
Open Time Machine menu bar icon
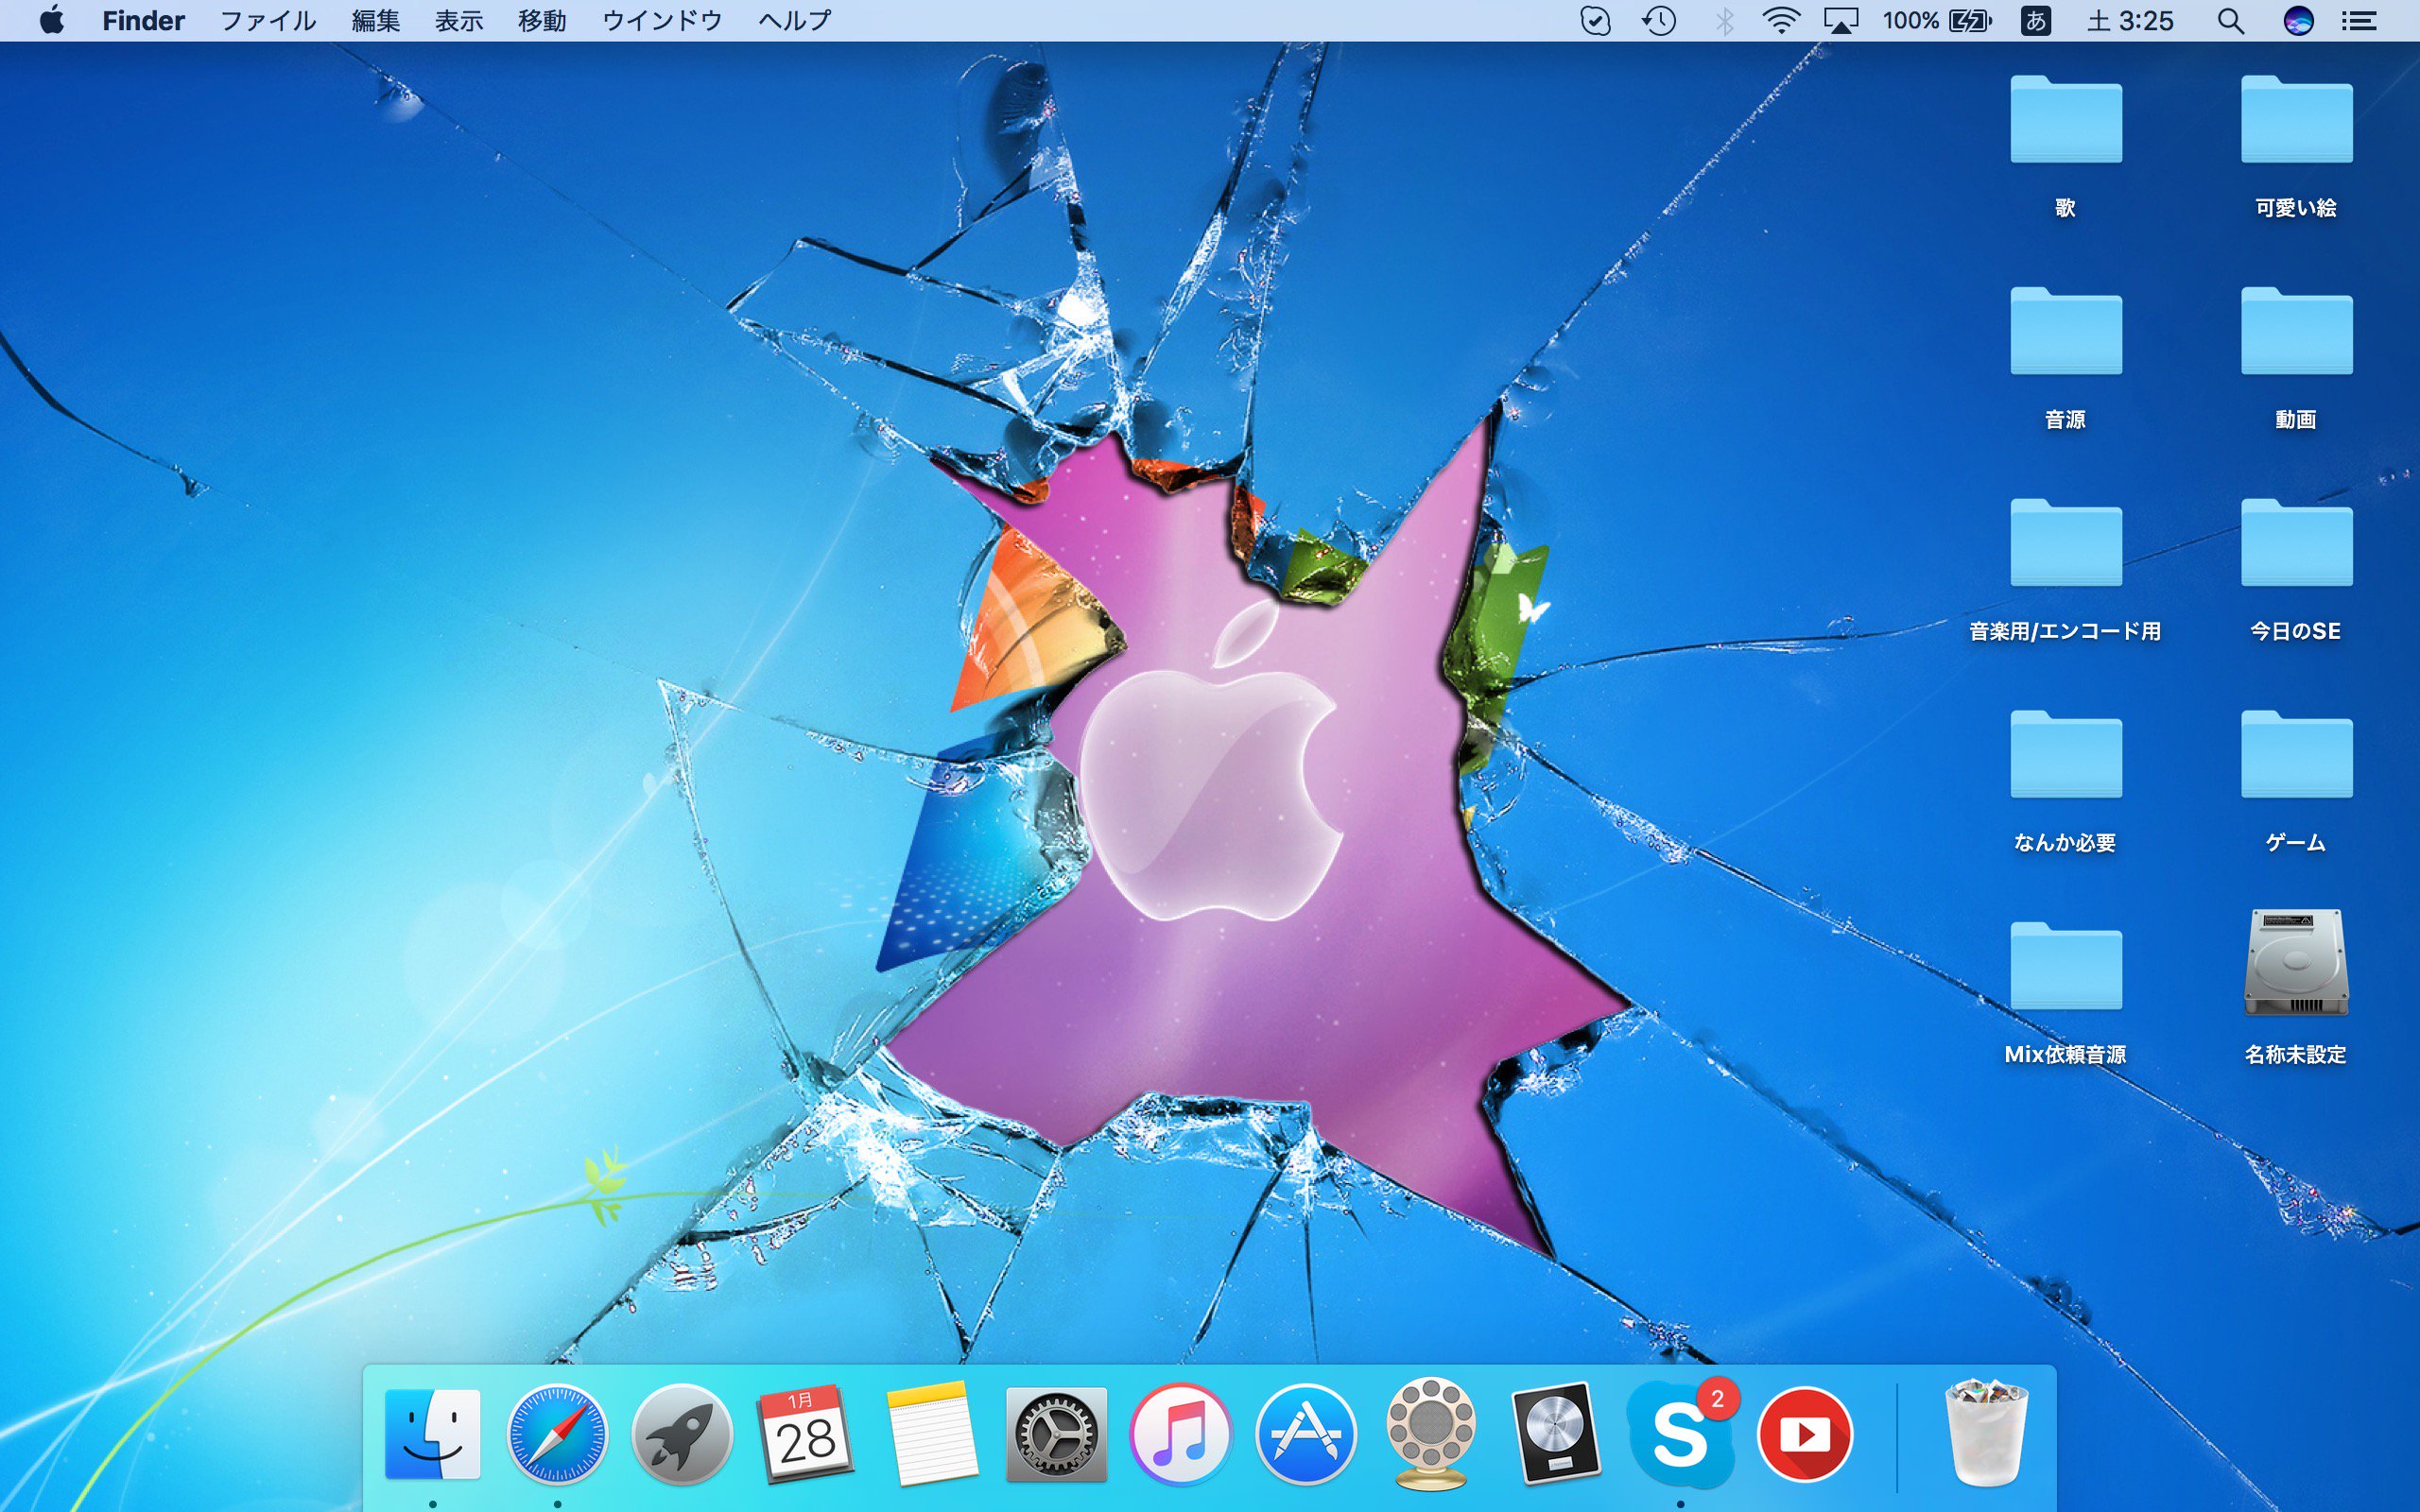pyautogui.click(x=1659, y=20)
